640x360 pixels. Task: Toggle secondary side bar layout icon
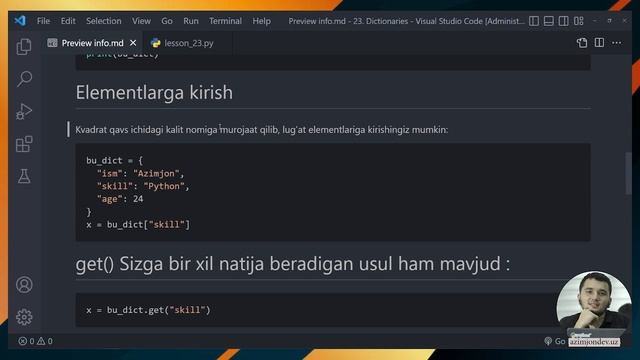[x=563, y=21]
